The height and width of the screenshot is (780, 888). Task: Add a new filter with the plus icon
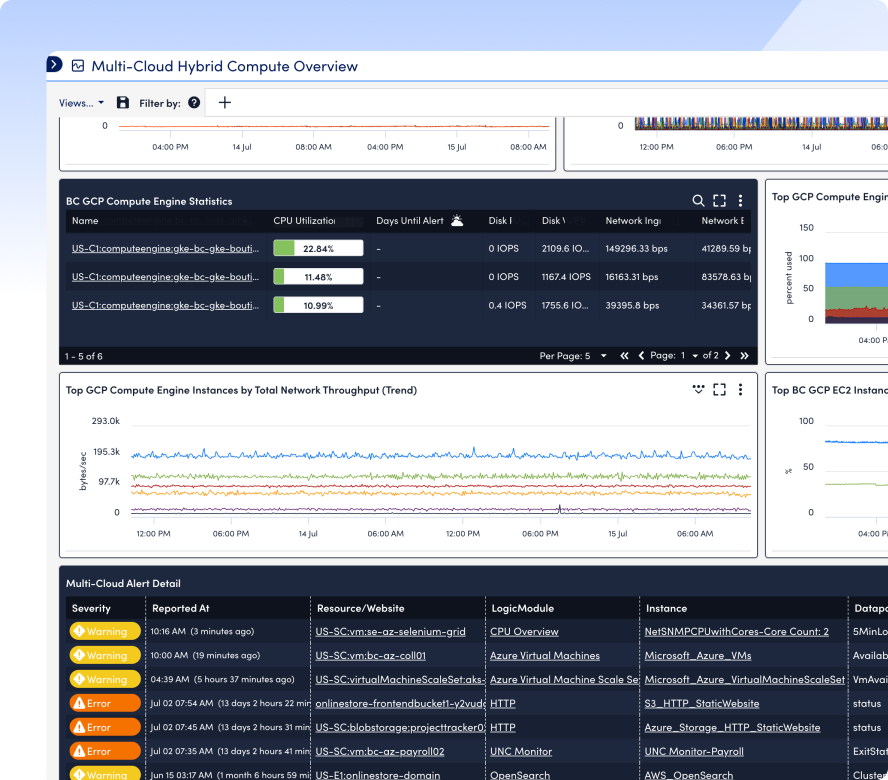coord(225,103)
